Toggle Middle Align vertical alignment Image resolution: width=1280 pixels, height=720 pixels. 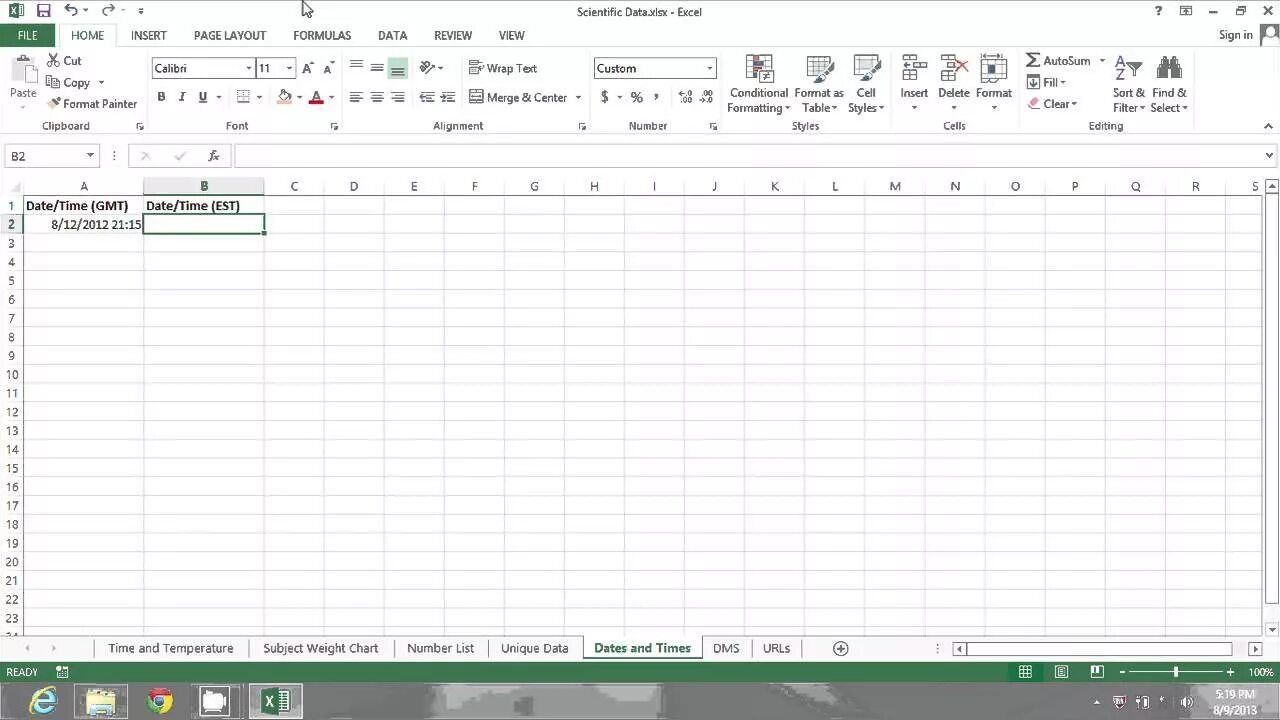click(x=377, y=68)
